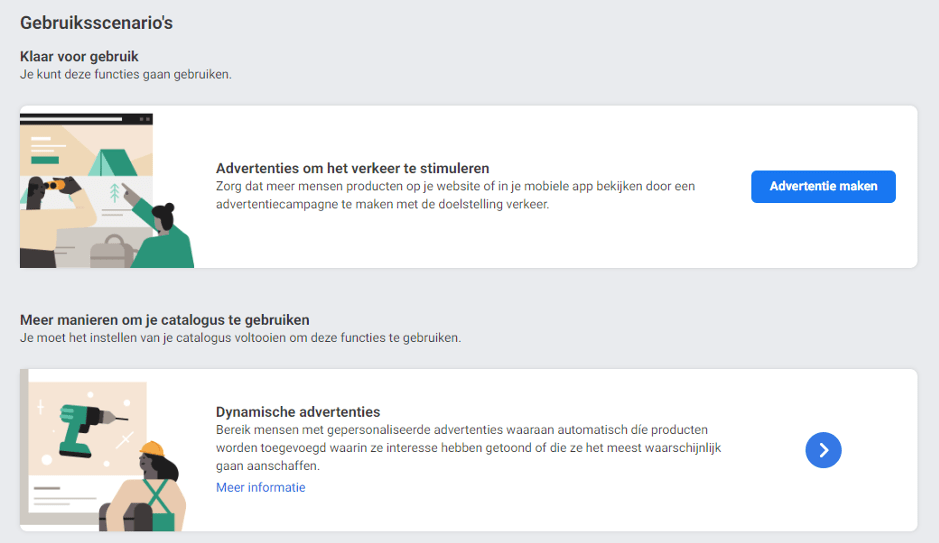Viewport: 939px width, 543px height.
Task: Click the dynamic ads description starting "Bereik mensen"
Action: (468, 448)
